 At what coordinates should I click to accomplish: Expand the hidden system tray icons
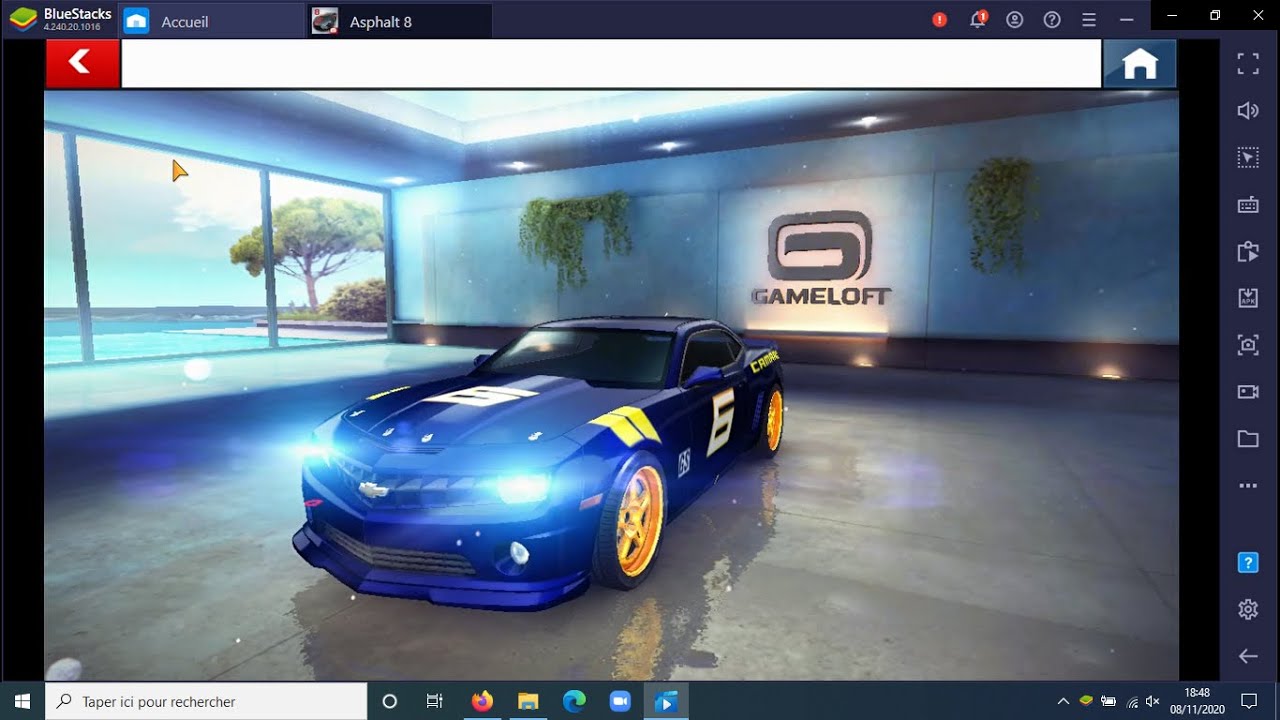pyautogui.click(x=1063, y=701)
